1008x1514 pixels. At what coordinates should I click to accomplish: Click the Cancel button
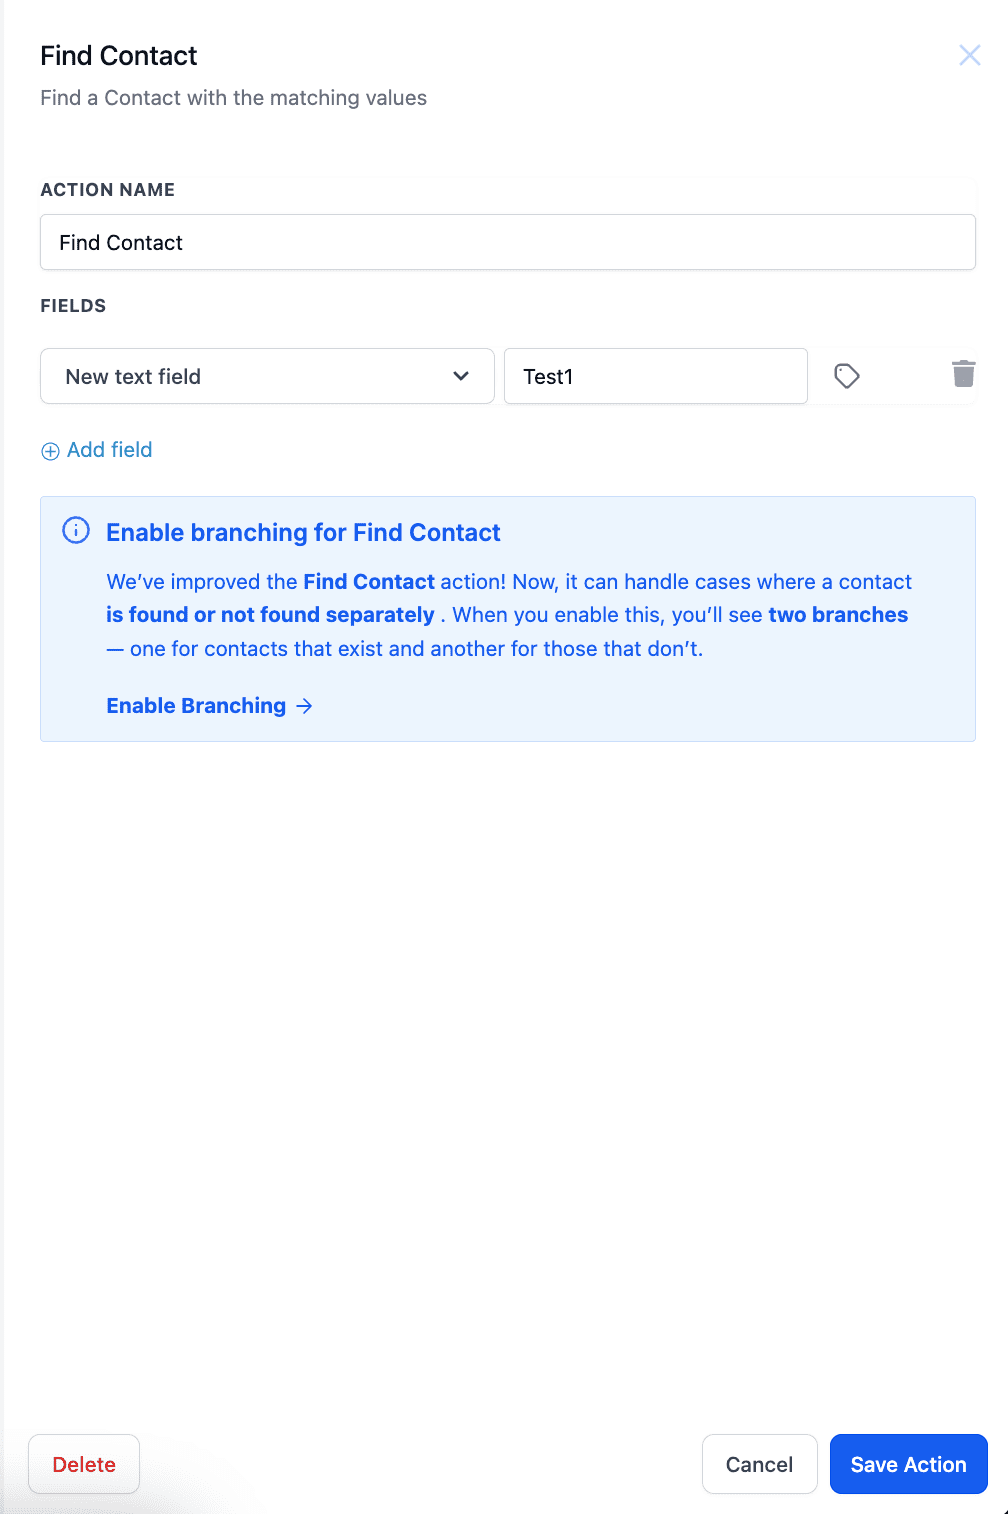pos(760,1464)
